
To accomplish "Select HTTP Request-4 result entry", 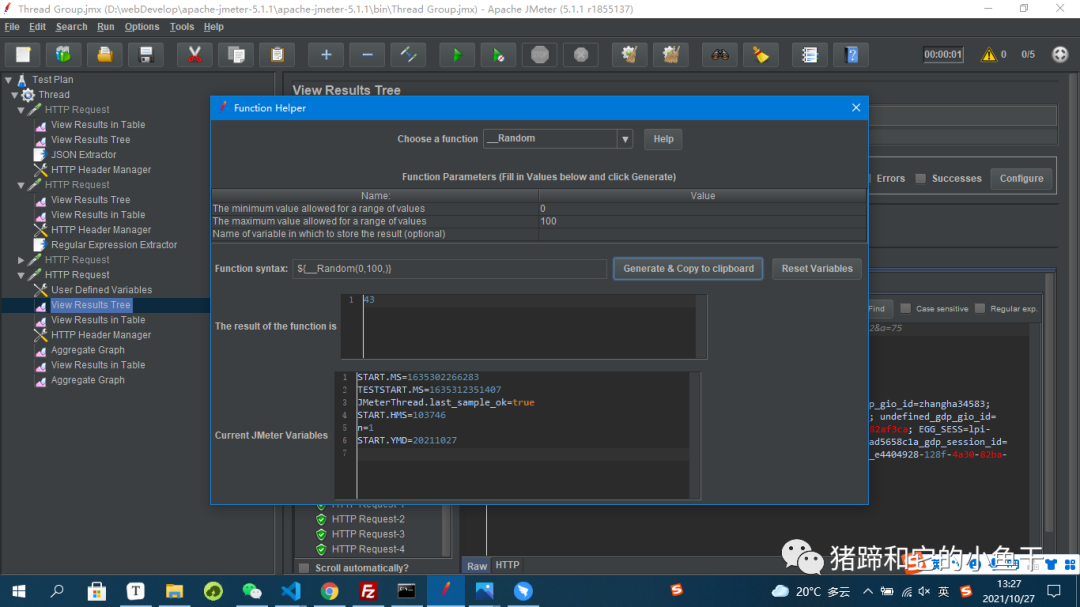I will (x=368, y=550).
